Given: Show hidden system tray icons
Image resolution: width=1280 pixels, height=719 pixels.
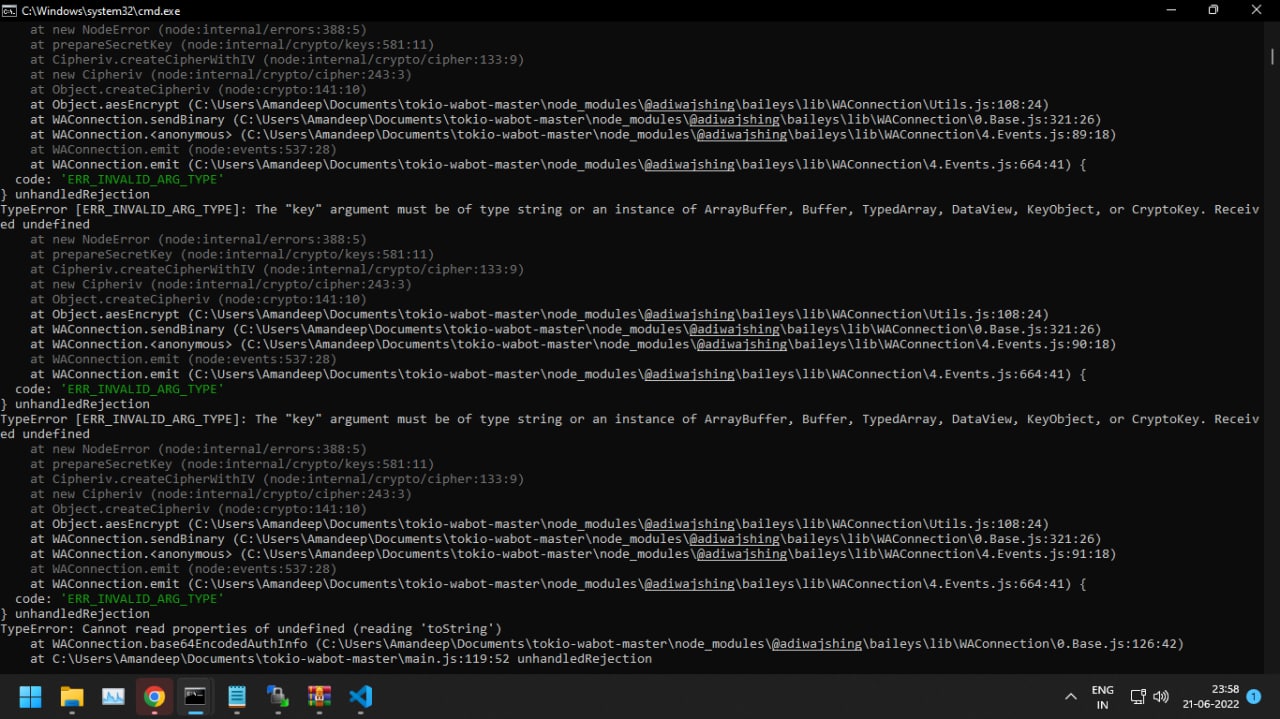Looking at the screenshot, I should 1071,697.
